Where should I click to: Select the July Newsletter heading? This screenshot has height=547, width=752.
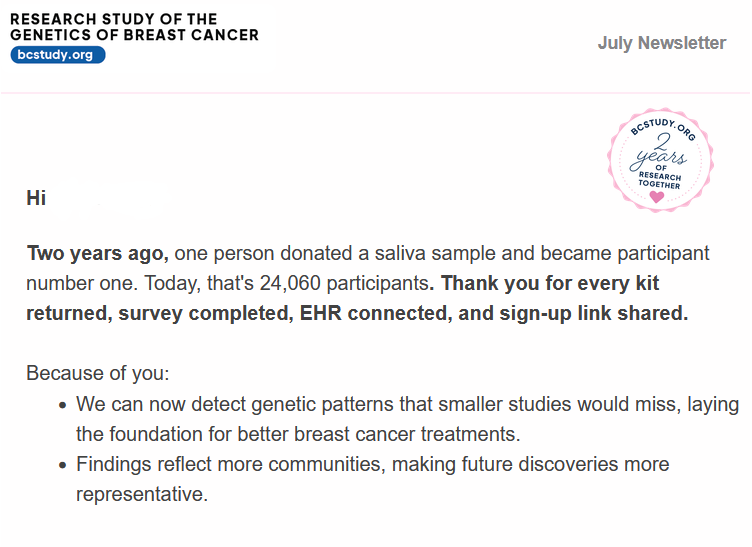(x=662, y=43)
